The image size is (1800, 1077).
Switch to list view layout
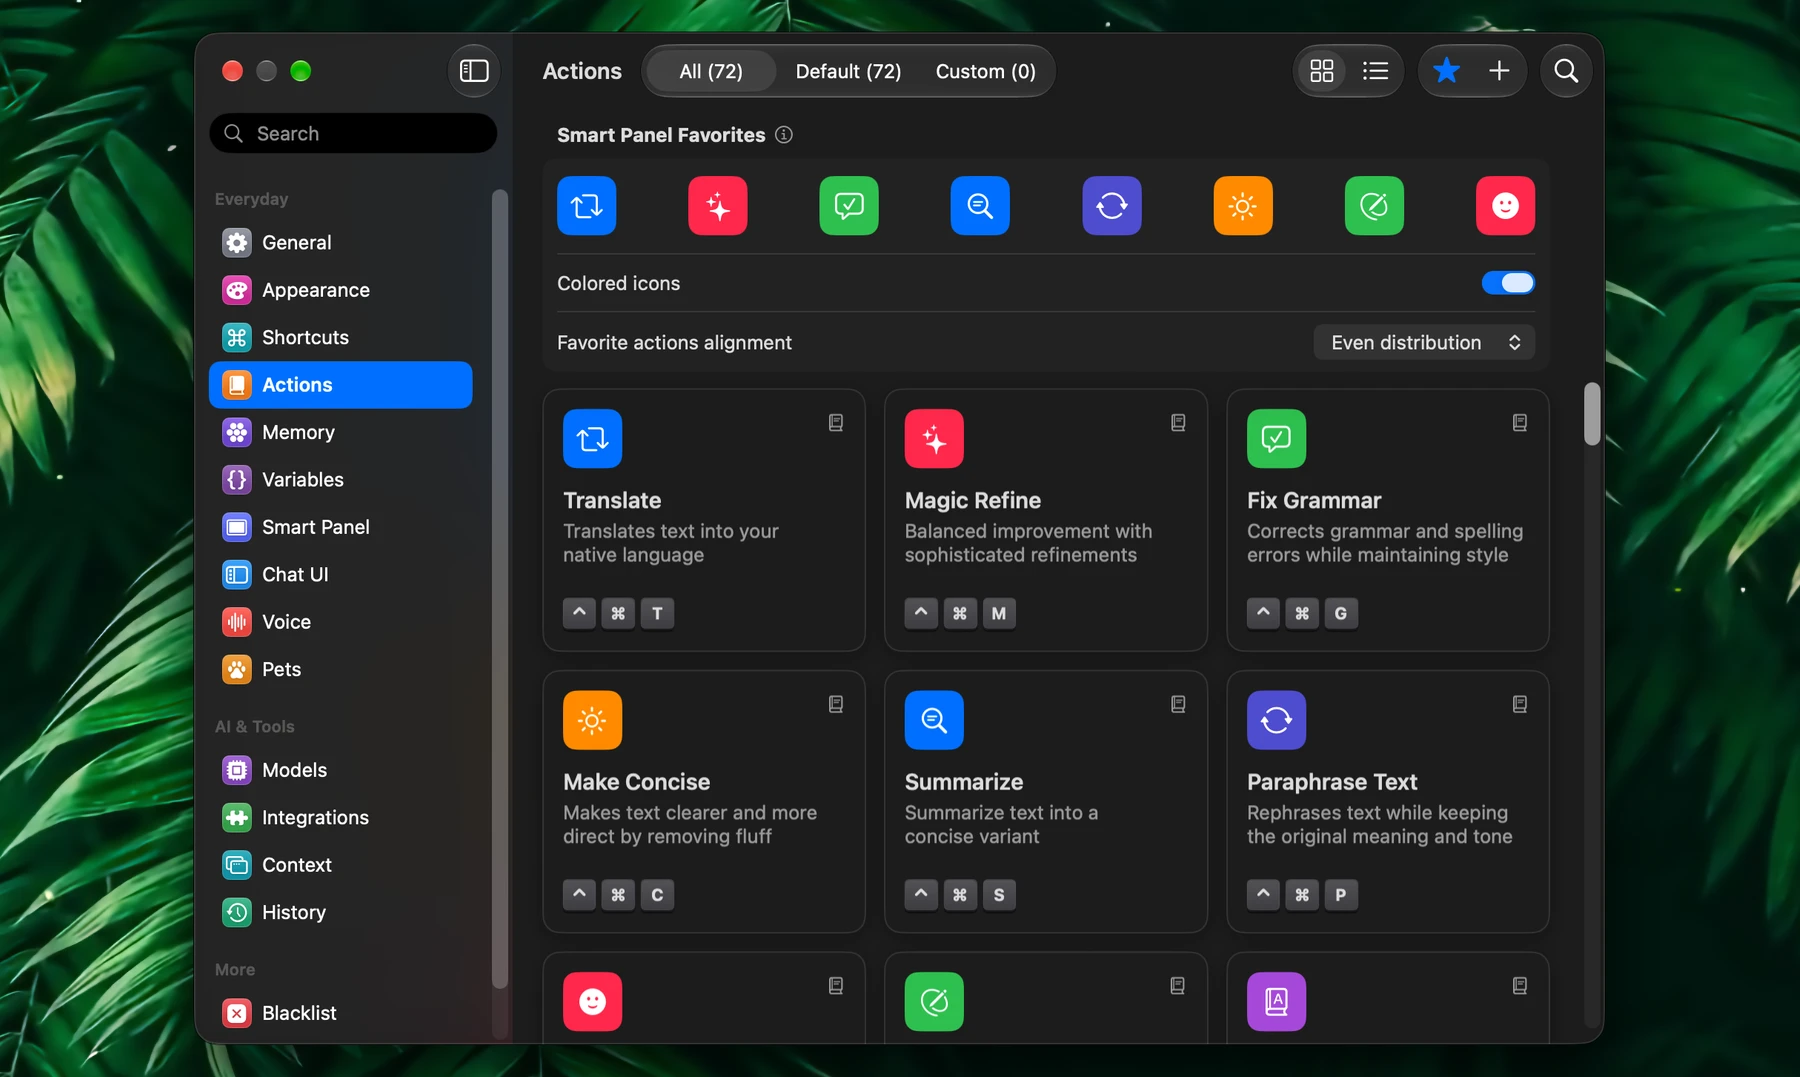(x=1375, y=71)
